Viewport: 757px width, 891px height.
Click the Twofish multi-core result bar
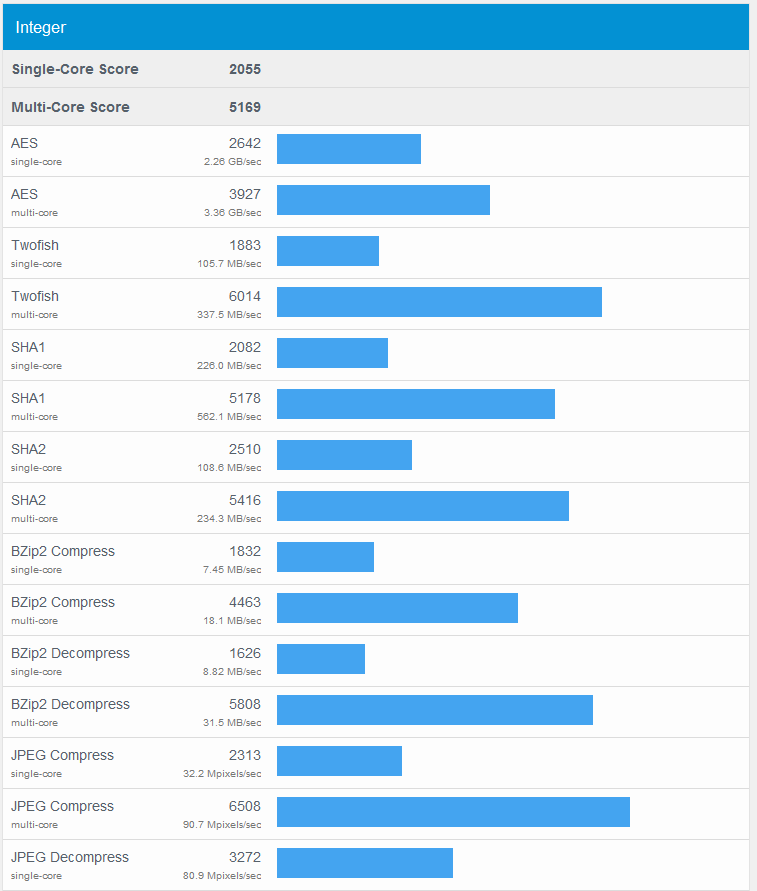439,302
